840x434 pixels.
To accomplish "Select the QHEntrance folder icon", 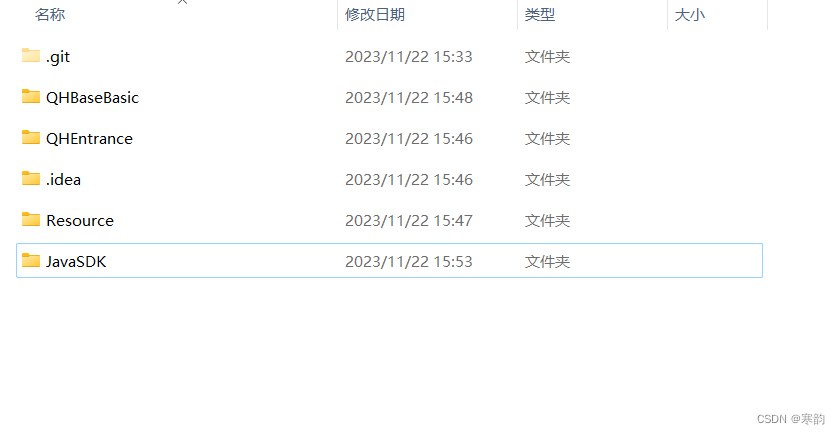I will tap(31, 137).
